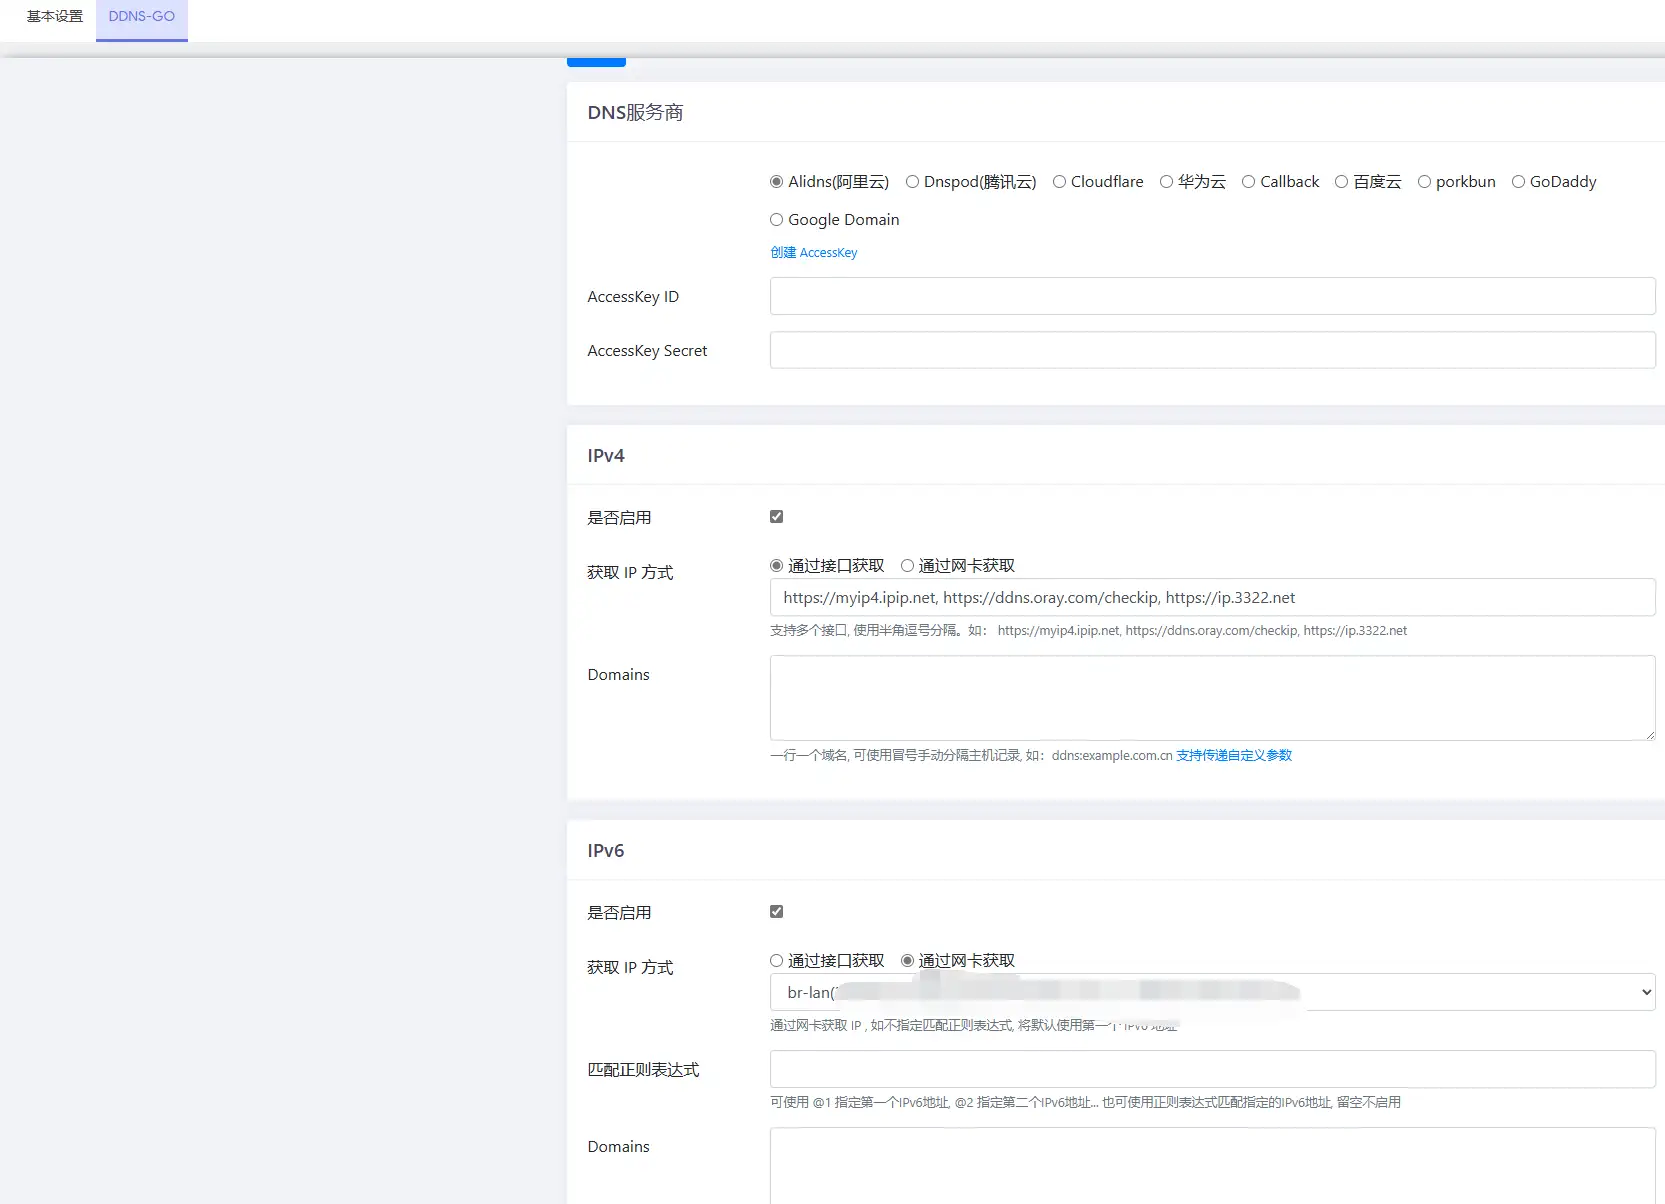
Task: Select 通过网卡获取 for IPv4
Action: 907,565
